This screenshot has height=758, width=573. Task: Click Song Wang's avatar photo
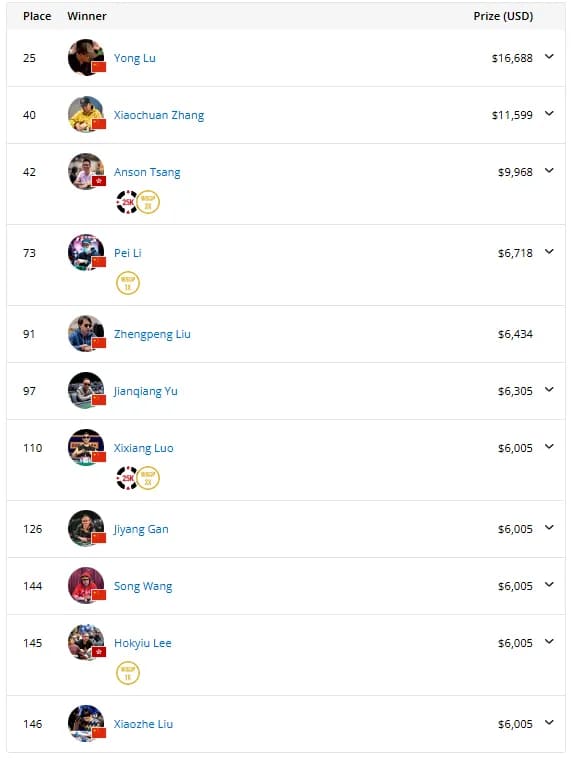point(86,585)
